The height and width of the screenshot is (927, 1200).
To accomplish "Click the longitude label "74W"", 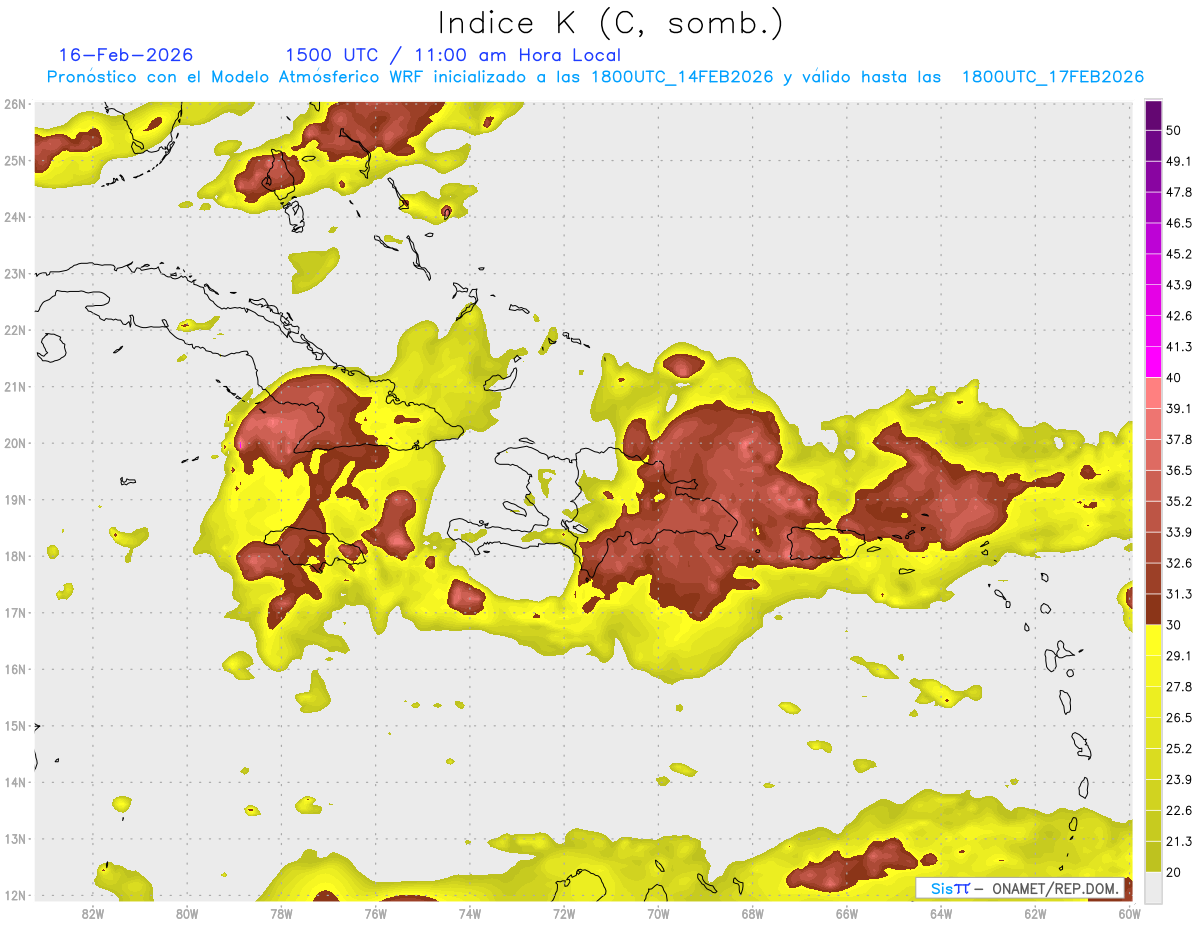I will 469,914.
